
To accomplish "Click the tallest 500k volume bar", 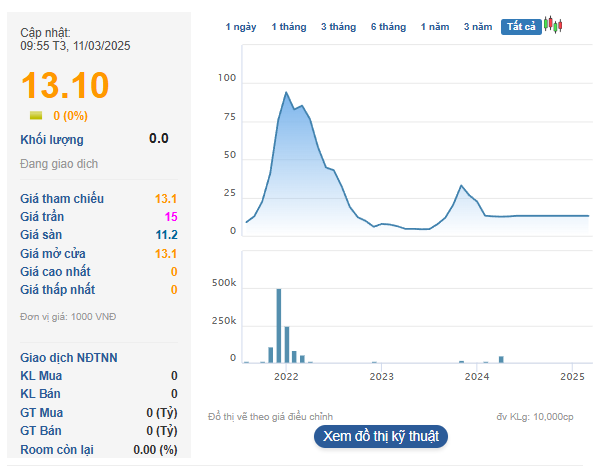I will (279, 326).
